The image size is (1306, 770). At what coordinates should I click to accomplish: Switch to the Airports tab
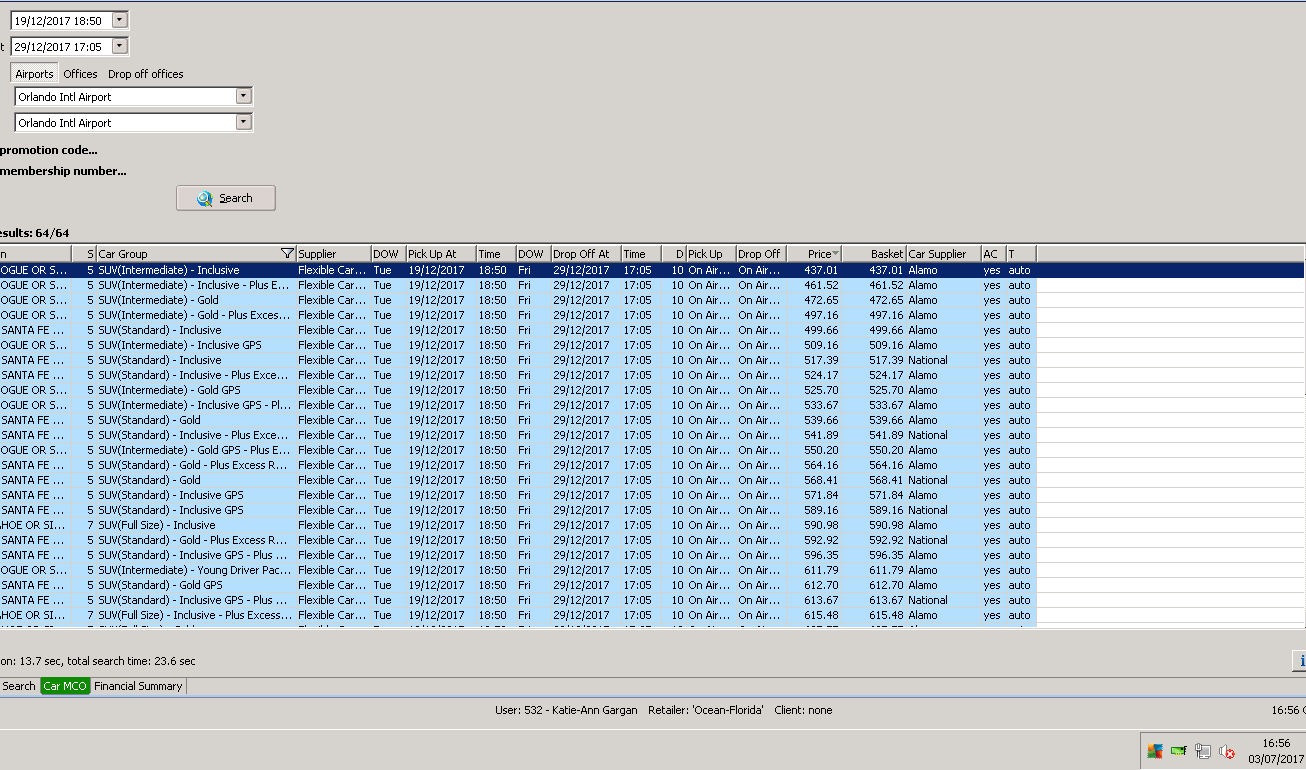35,74
